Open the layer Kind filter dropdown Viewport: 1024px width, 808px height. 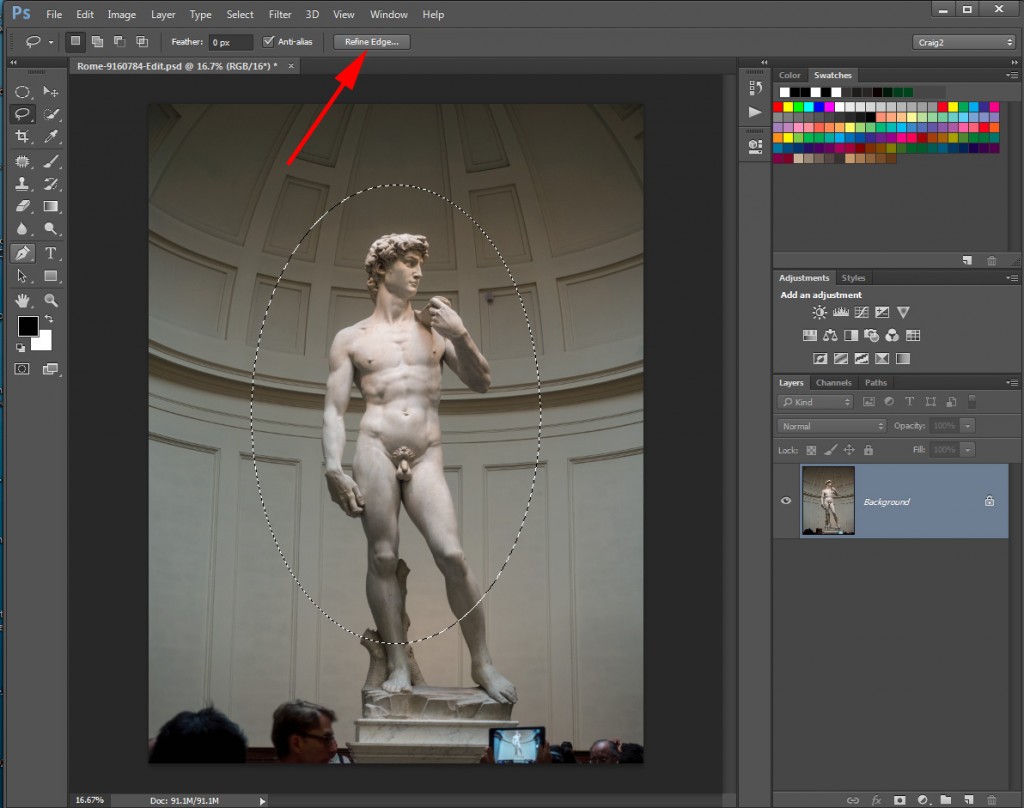(x=815, y=402)
